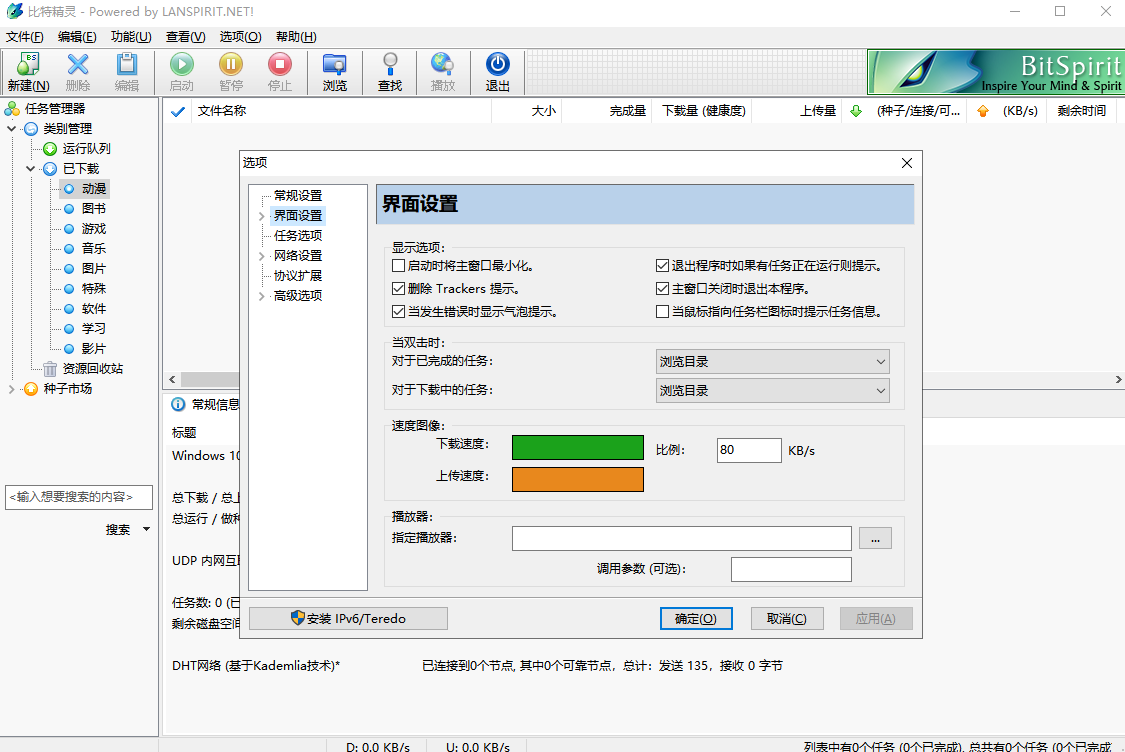The width and height of the screenshot is (1125, 752).
Task: Click the search input box in sidebar
Action: coord(79,497)
